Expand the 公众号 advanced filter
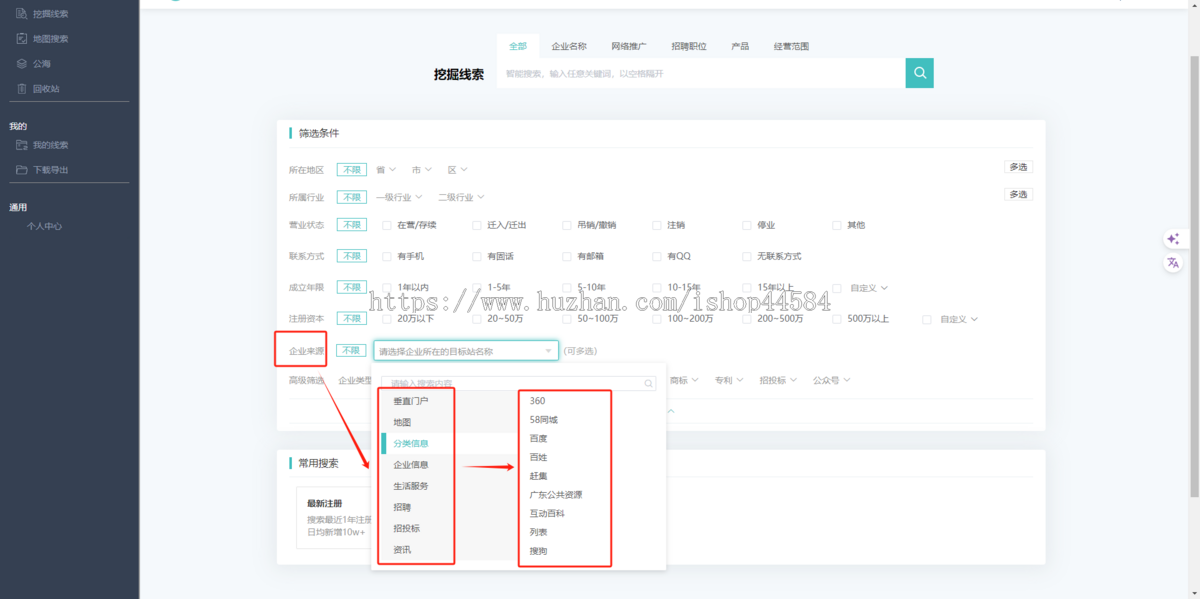The image size is (1200, 599). (x=832, y=381)
